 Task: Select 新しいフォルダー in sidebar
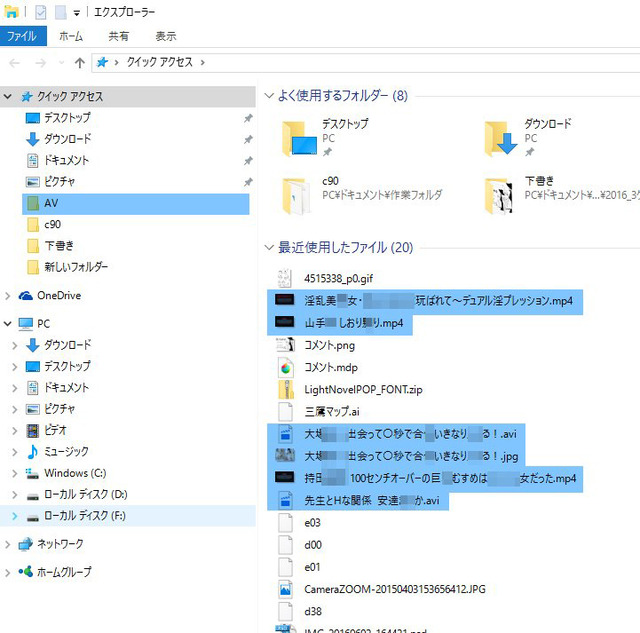[76, 267]
